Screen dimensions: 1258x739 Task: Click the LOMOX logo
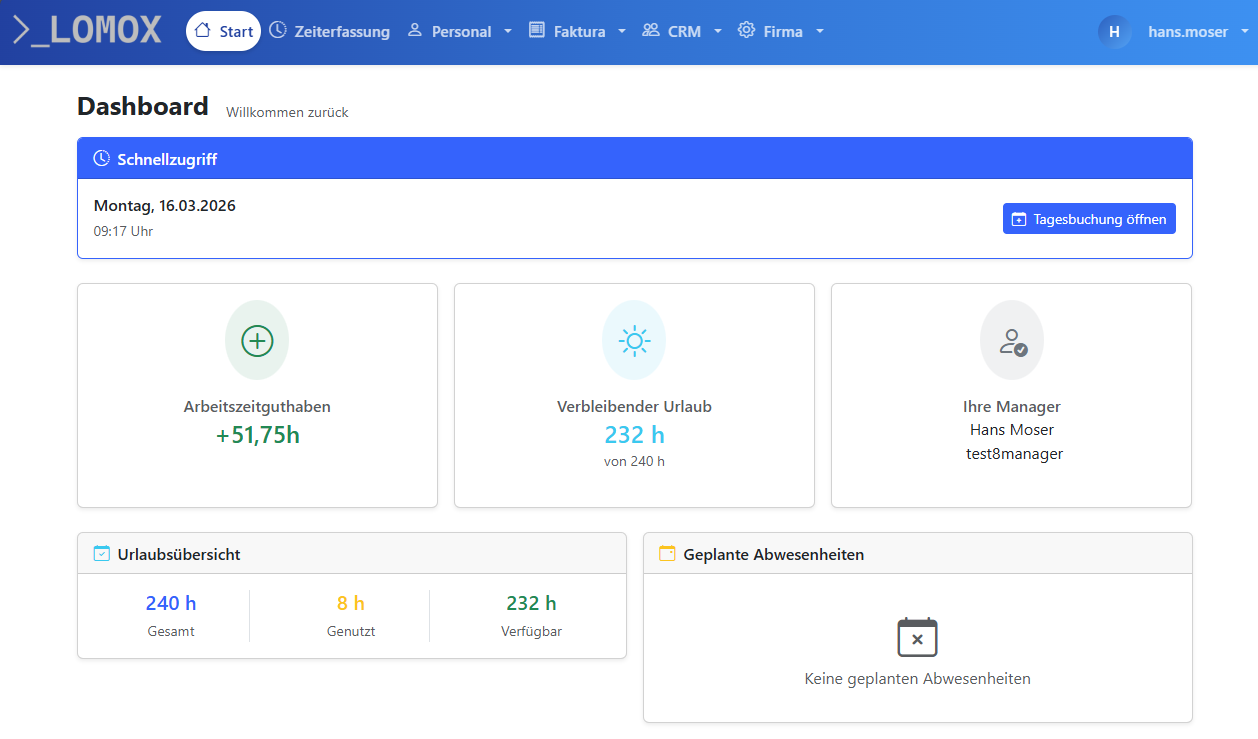[x=85, y=30]
